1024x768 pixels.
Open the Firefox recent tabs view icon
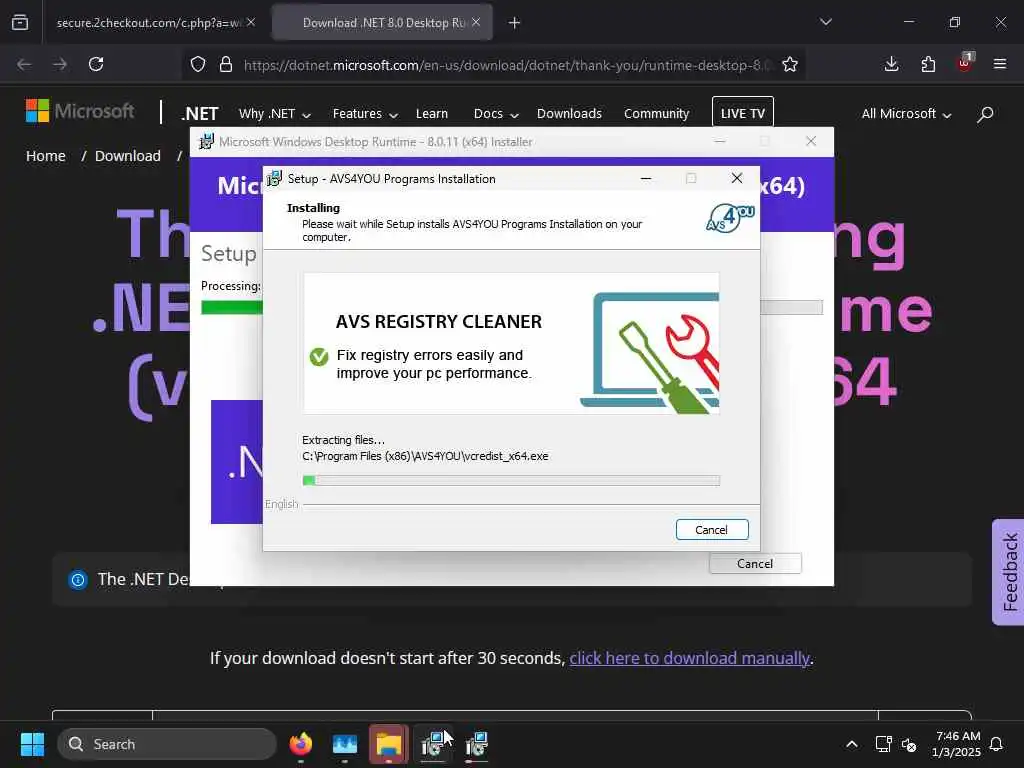click(x=20, y=22)
